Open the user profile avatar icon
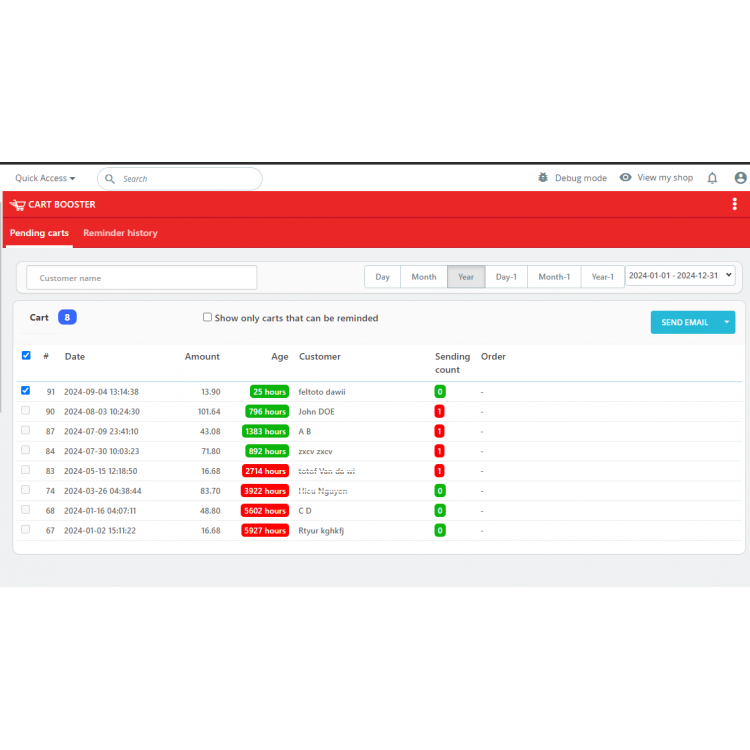The width and height of the screenshot is (750, 750). coord(740,178)
